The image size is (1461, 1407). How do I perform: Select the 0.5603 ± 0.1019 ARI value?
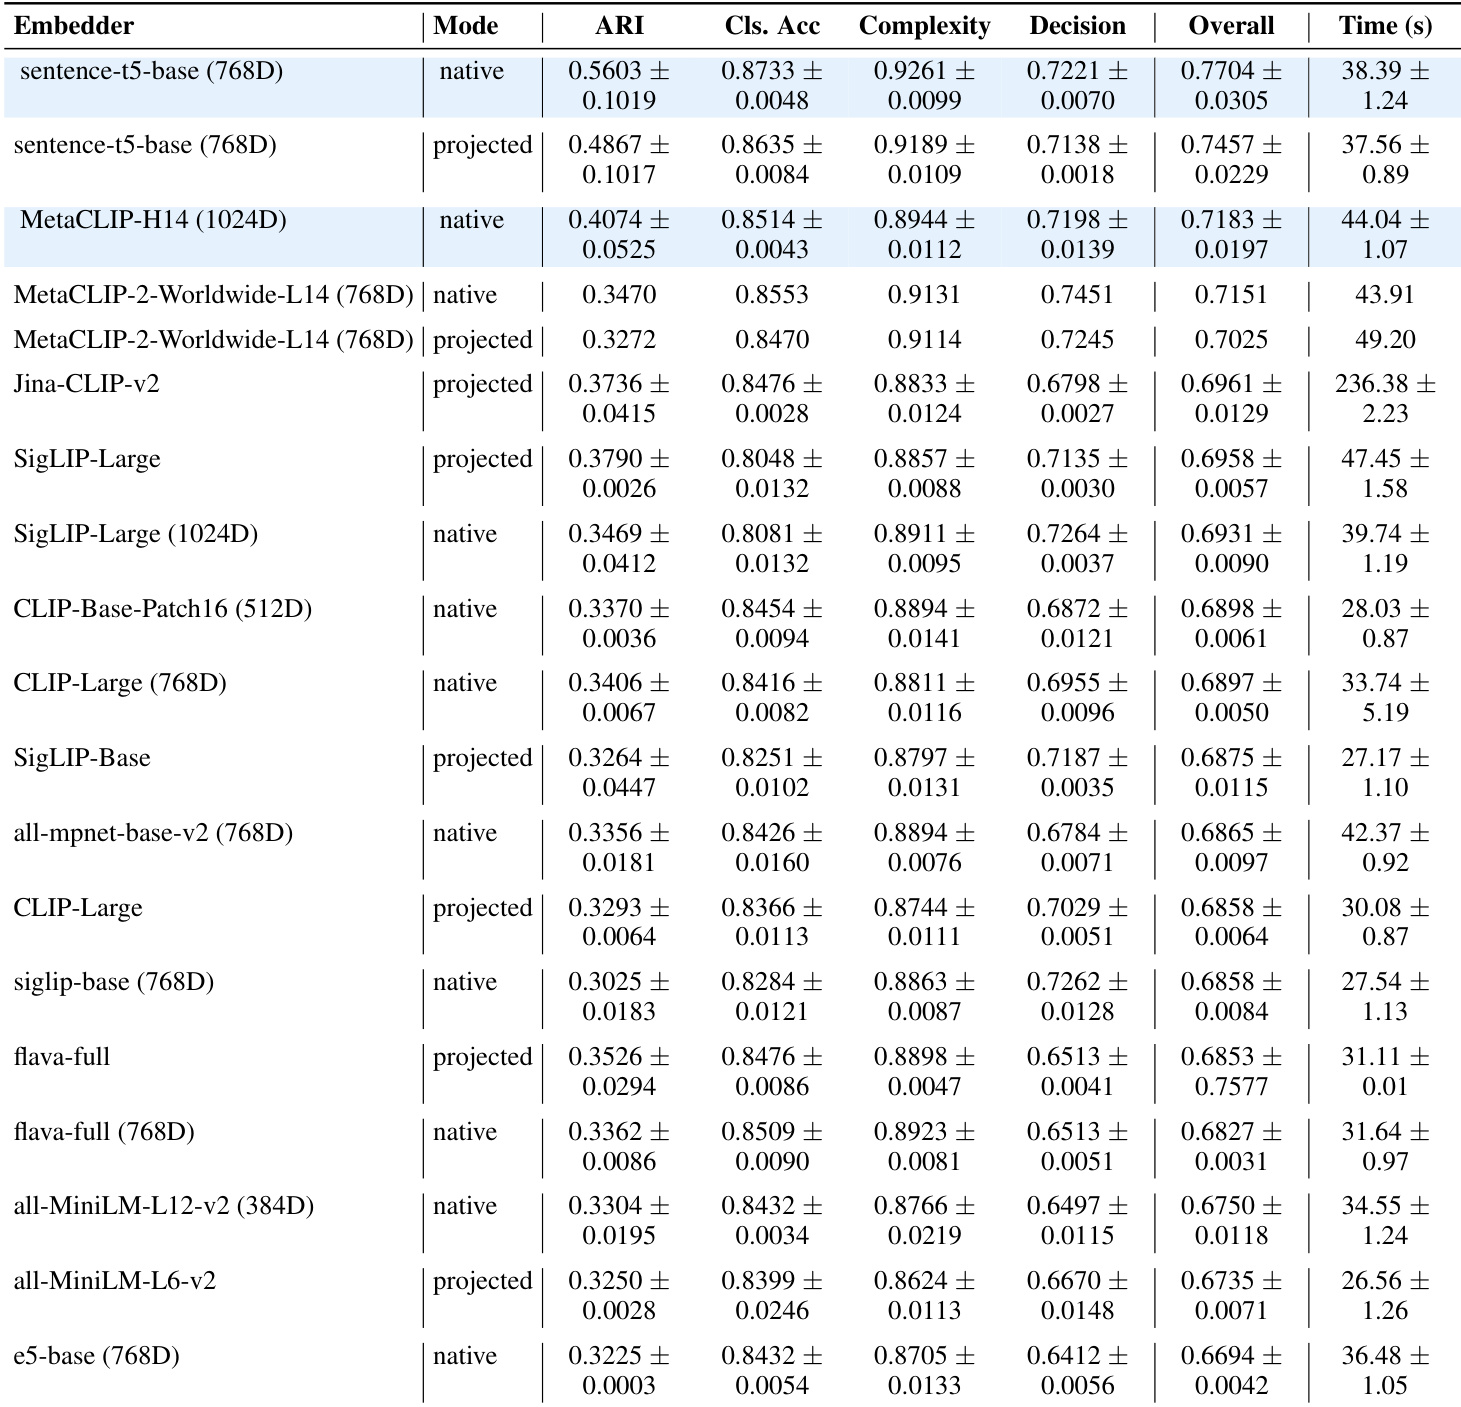619,85
